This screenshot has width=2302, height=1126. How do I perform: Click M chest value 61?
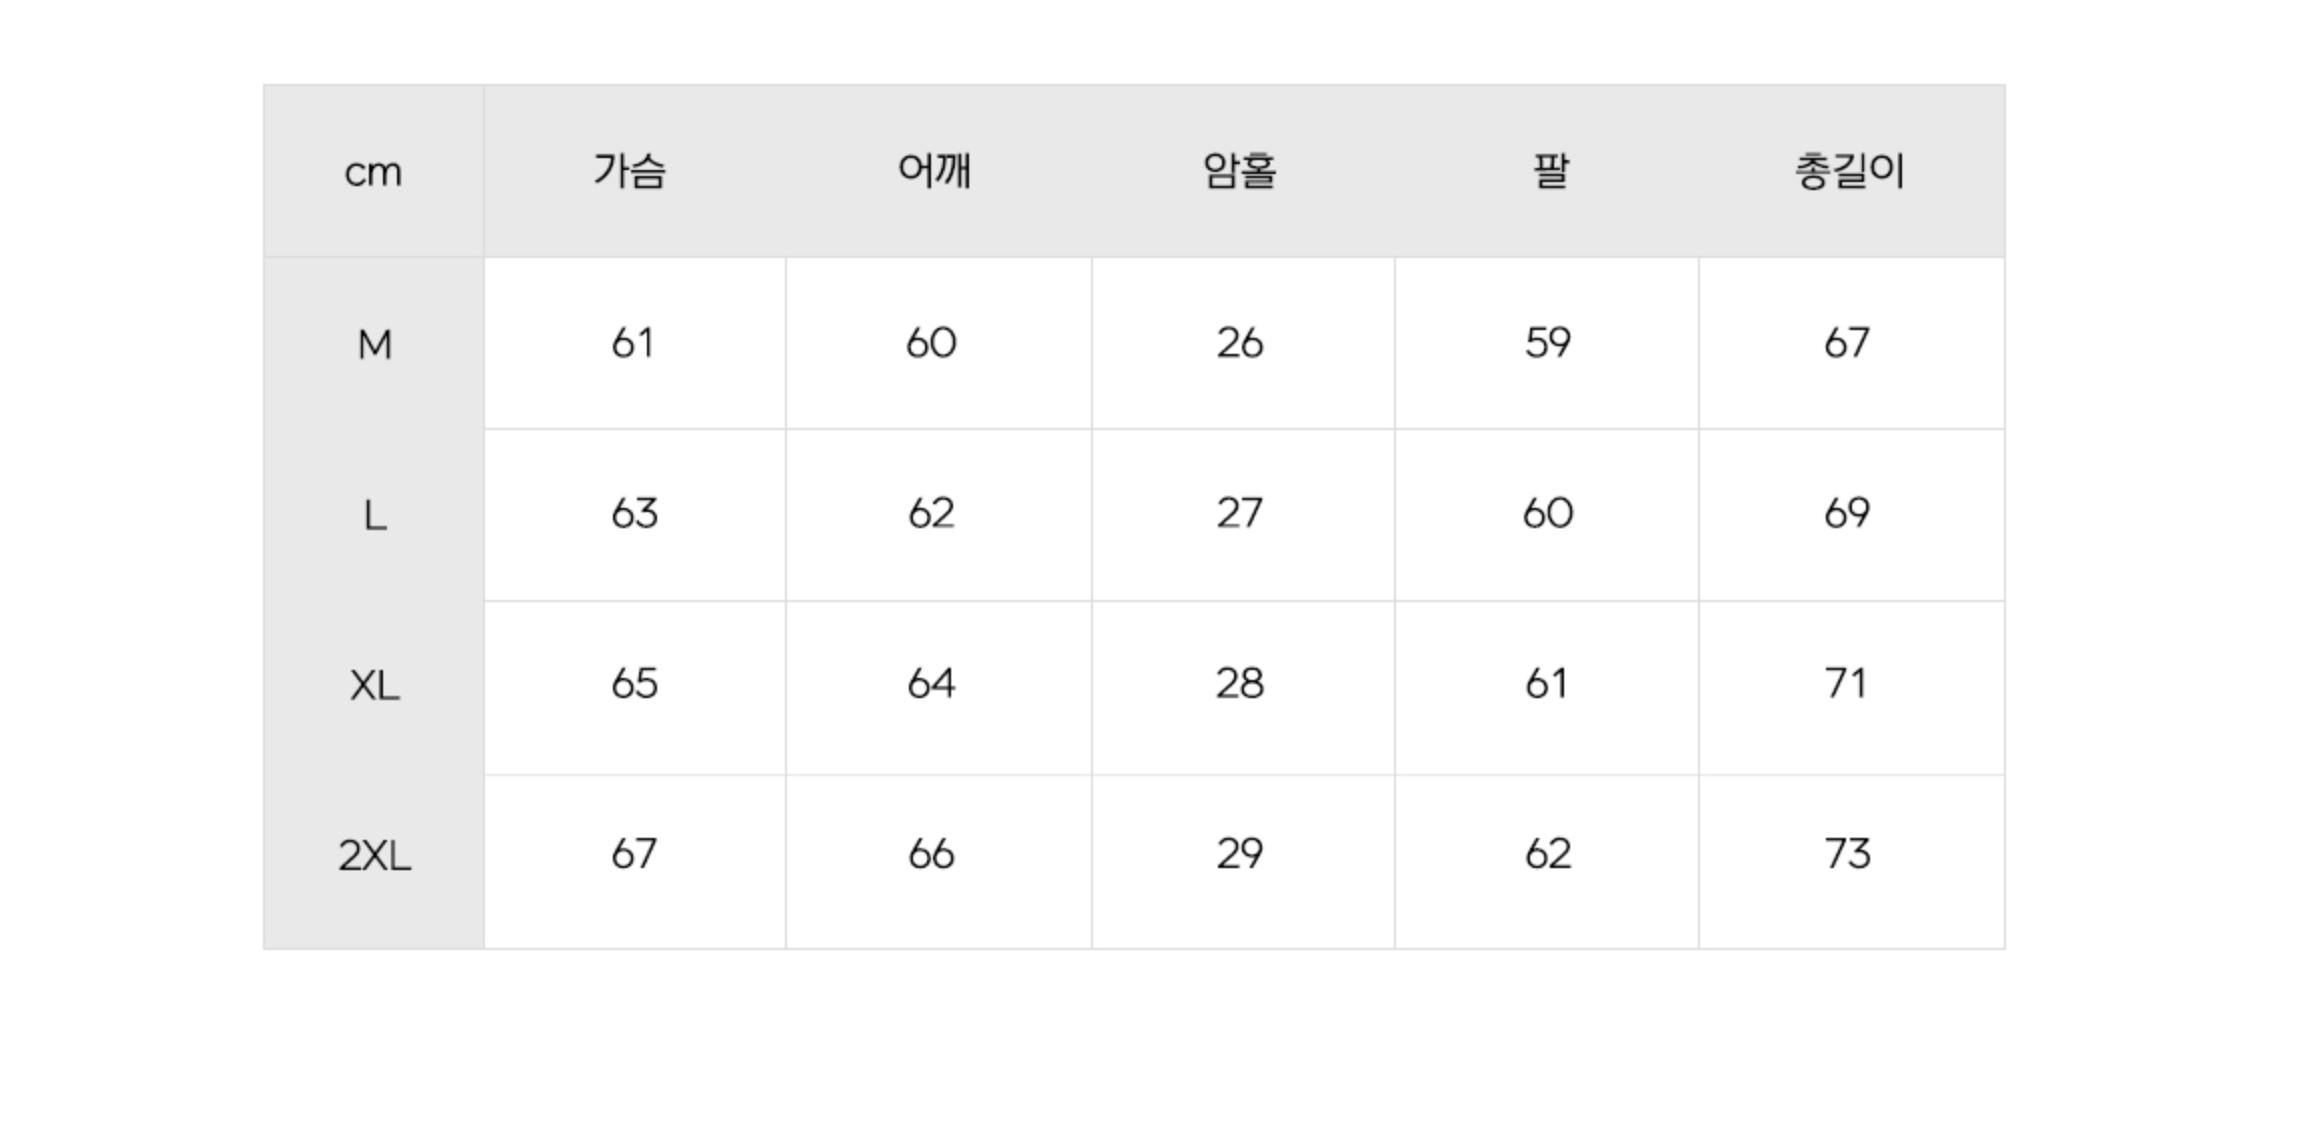633,343
